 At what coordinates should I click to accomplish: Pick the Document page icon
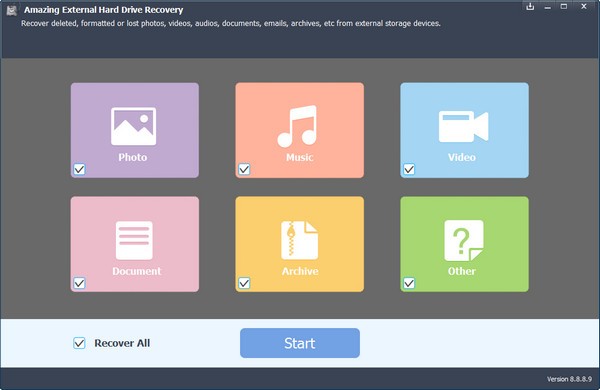pos(134,240)
